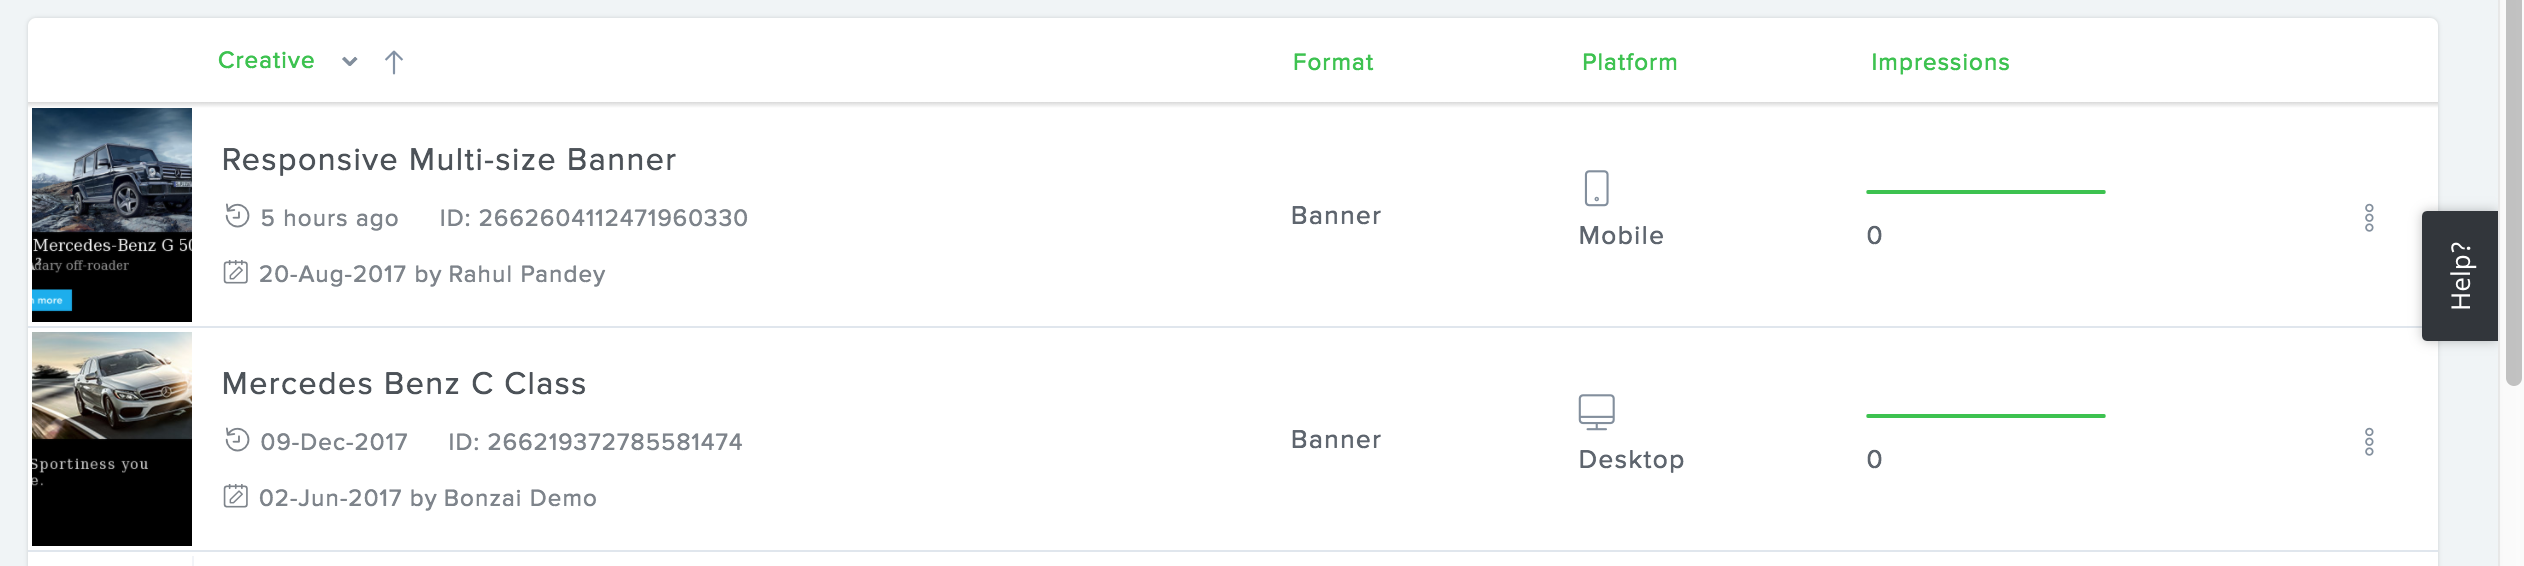This screenshot has height=566, width=2524.
Task: Expand the Creative column dropdown chevron
Action: 349,62
